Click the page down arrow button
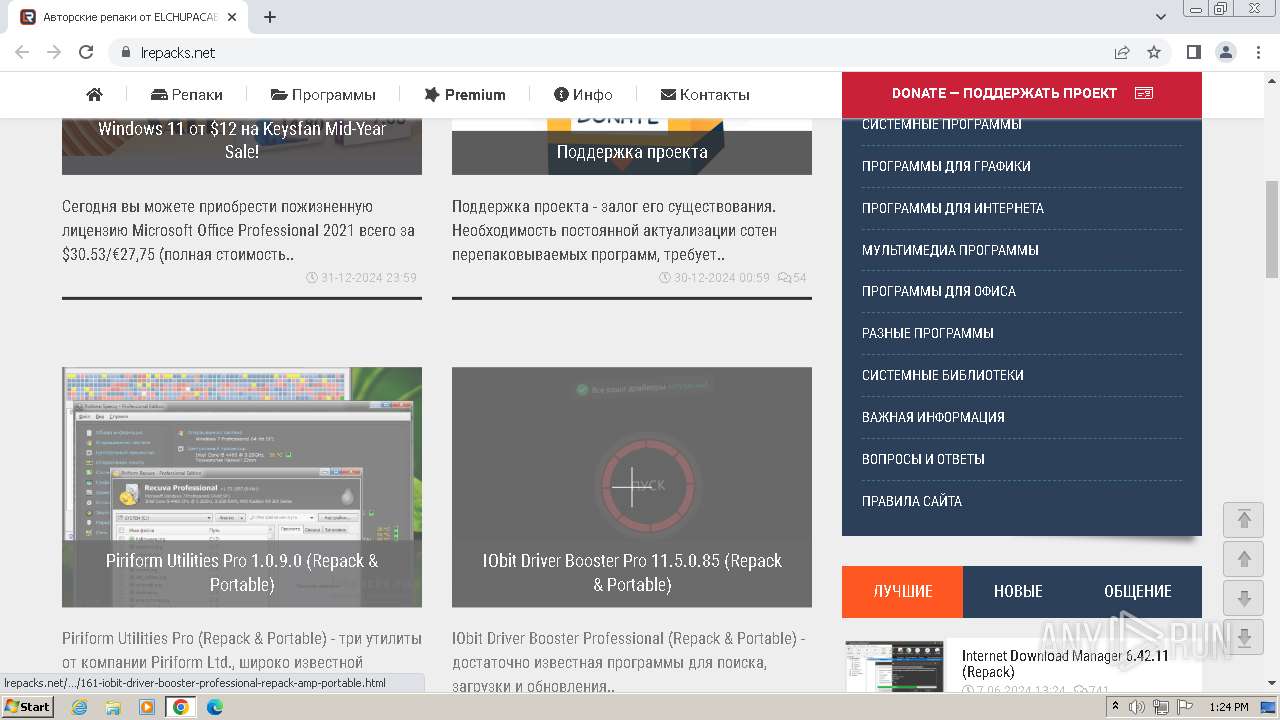 pyautogui.click(x=1244, y=599)
